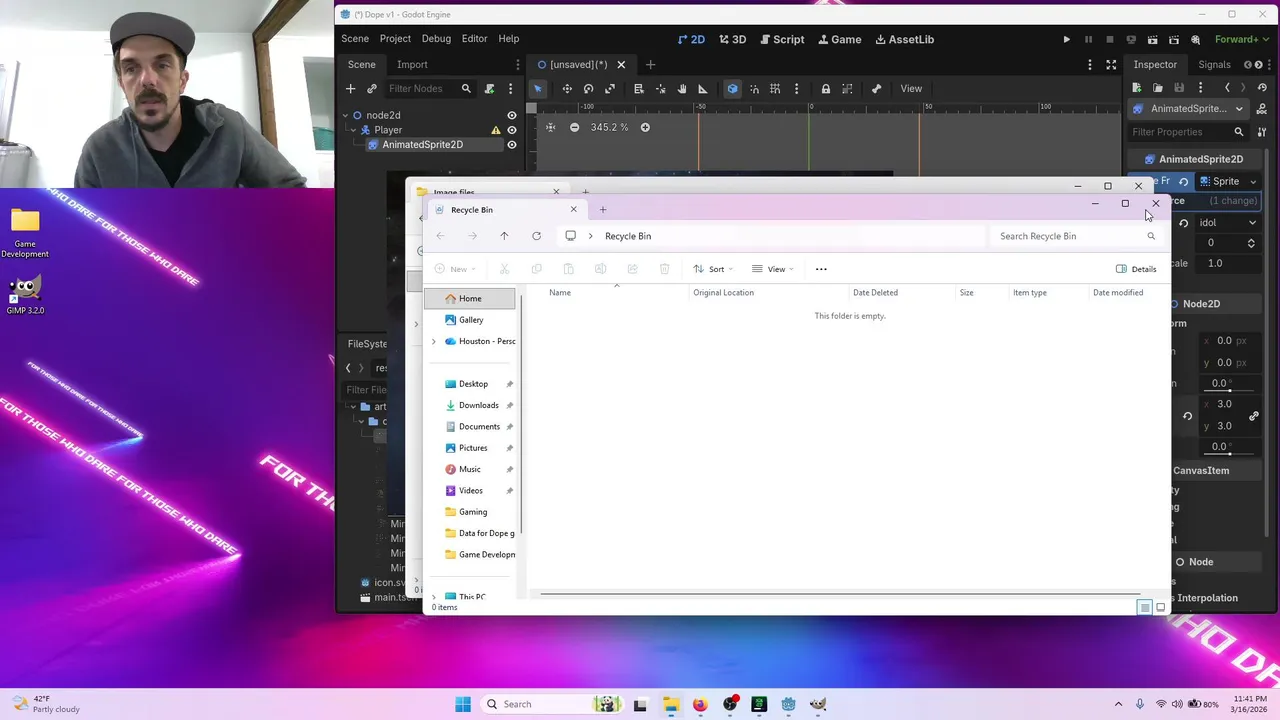1280x720 pixels.
Task: Click the instantiate child scene link icon
Action: pos(372,89)
